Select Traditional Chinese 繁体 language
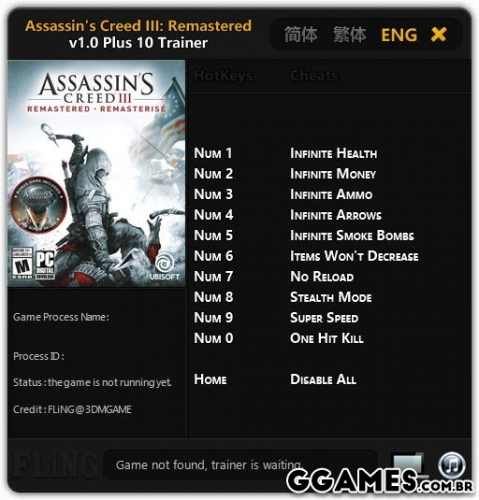 coord(350,35)
